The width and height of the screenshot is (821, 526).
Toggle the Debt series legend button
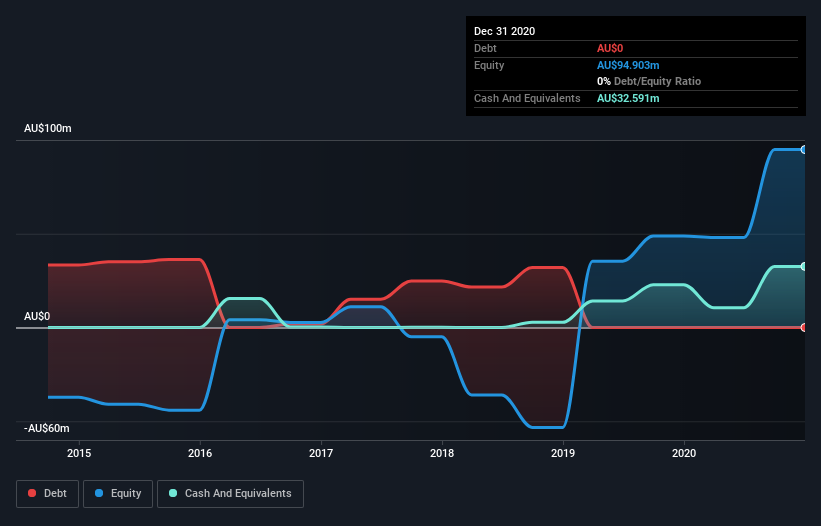[x=48, y=494]
